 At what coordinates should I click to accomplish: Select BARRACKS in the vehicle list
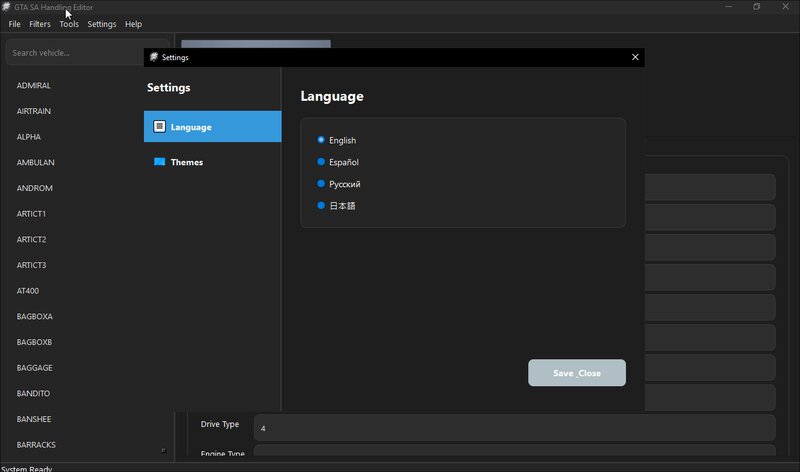pos(36,444)
